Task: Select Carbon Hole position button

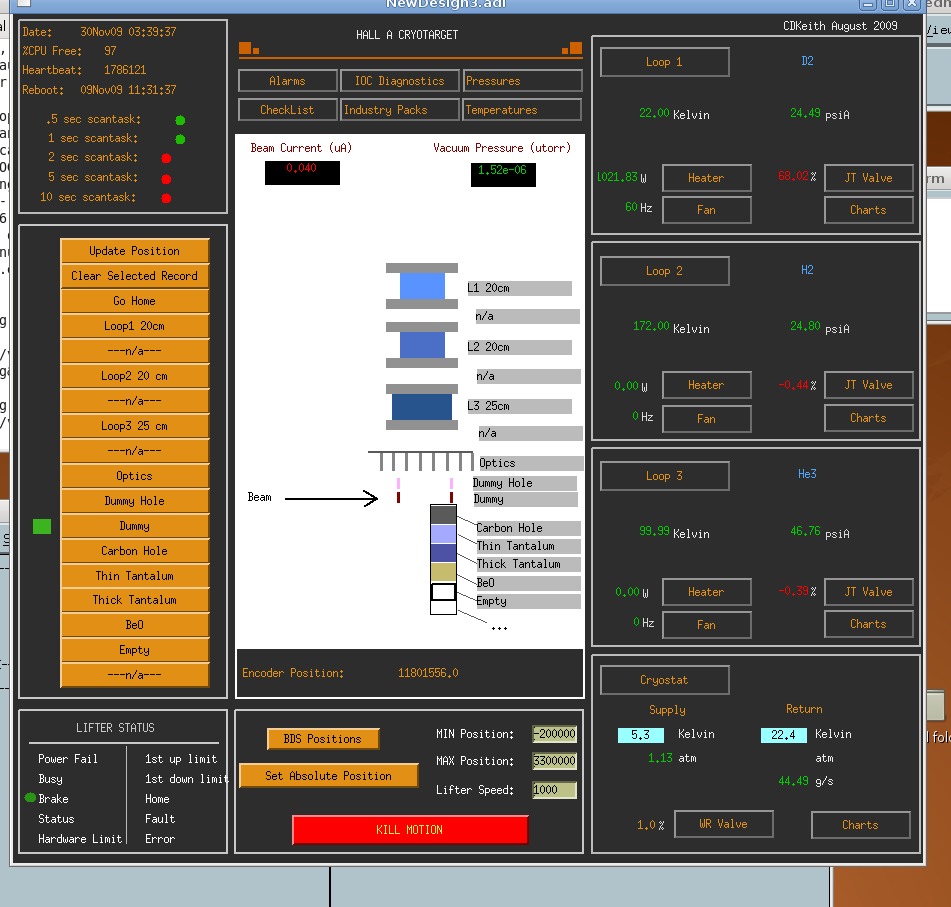Action: tap(135, 550)
